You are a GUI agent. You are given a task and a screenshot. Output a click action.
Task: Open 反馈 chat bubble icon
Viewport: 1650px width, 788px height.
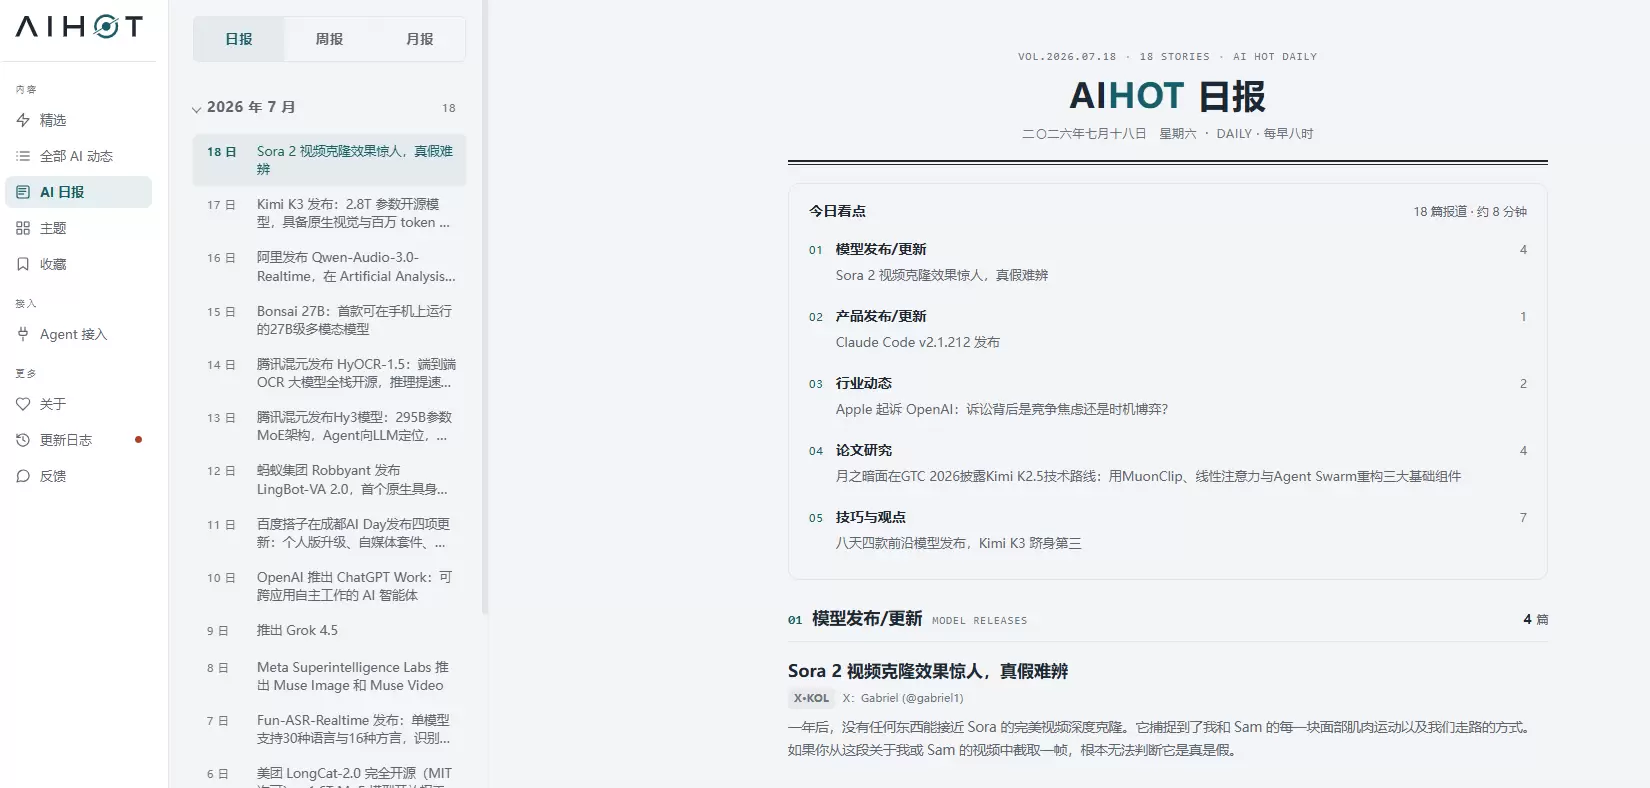pyautogui.click(x=23, y=476)
